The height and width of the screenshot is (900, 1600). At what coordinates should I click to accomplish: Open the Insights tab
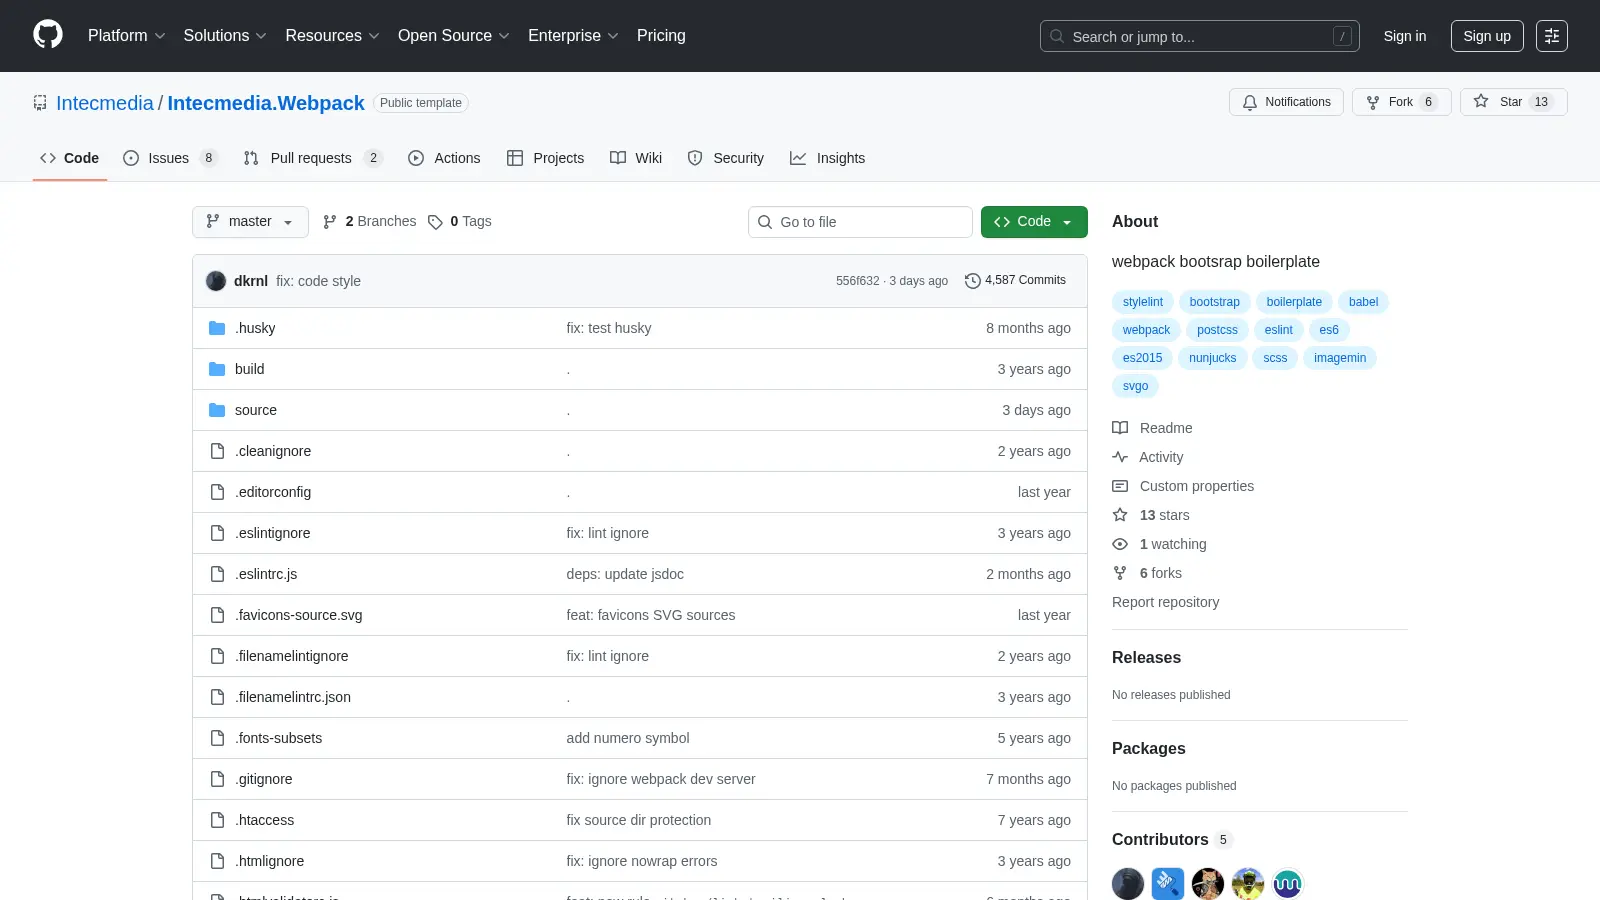[x=827, y=158]
